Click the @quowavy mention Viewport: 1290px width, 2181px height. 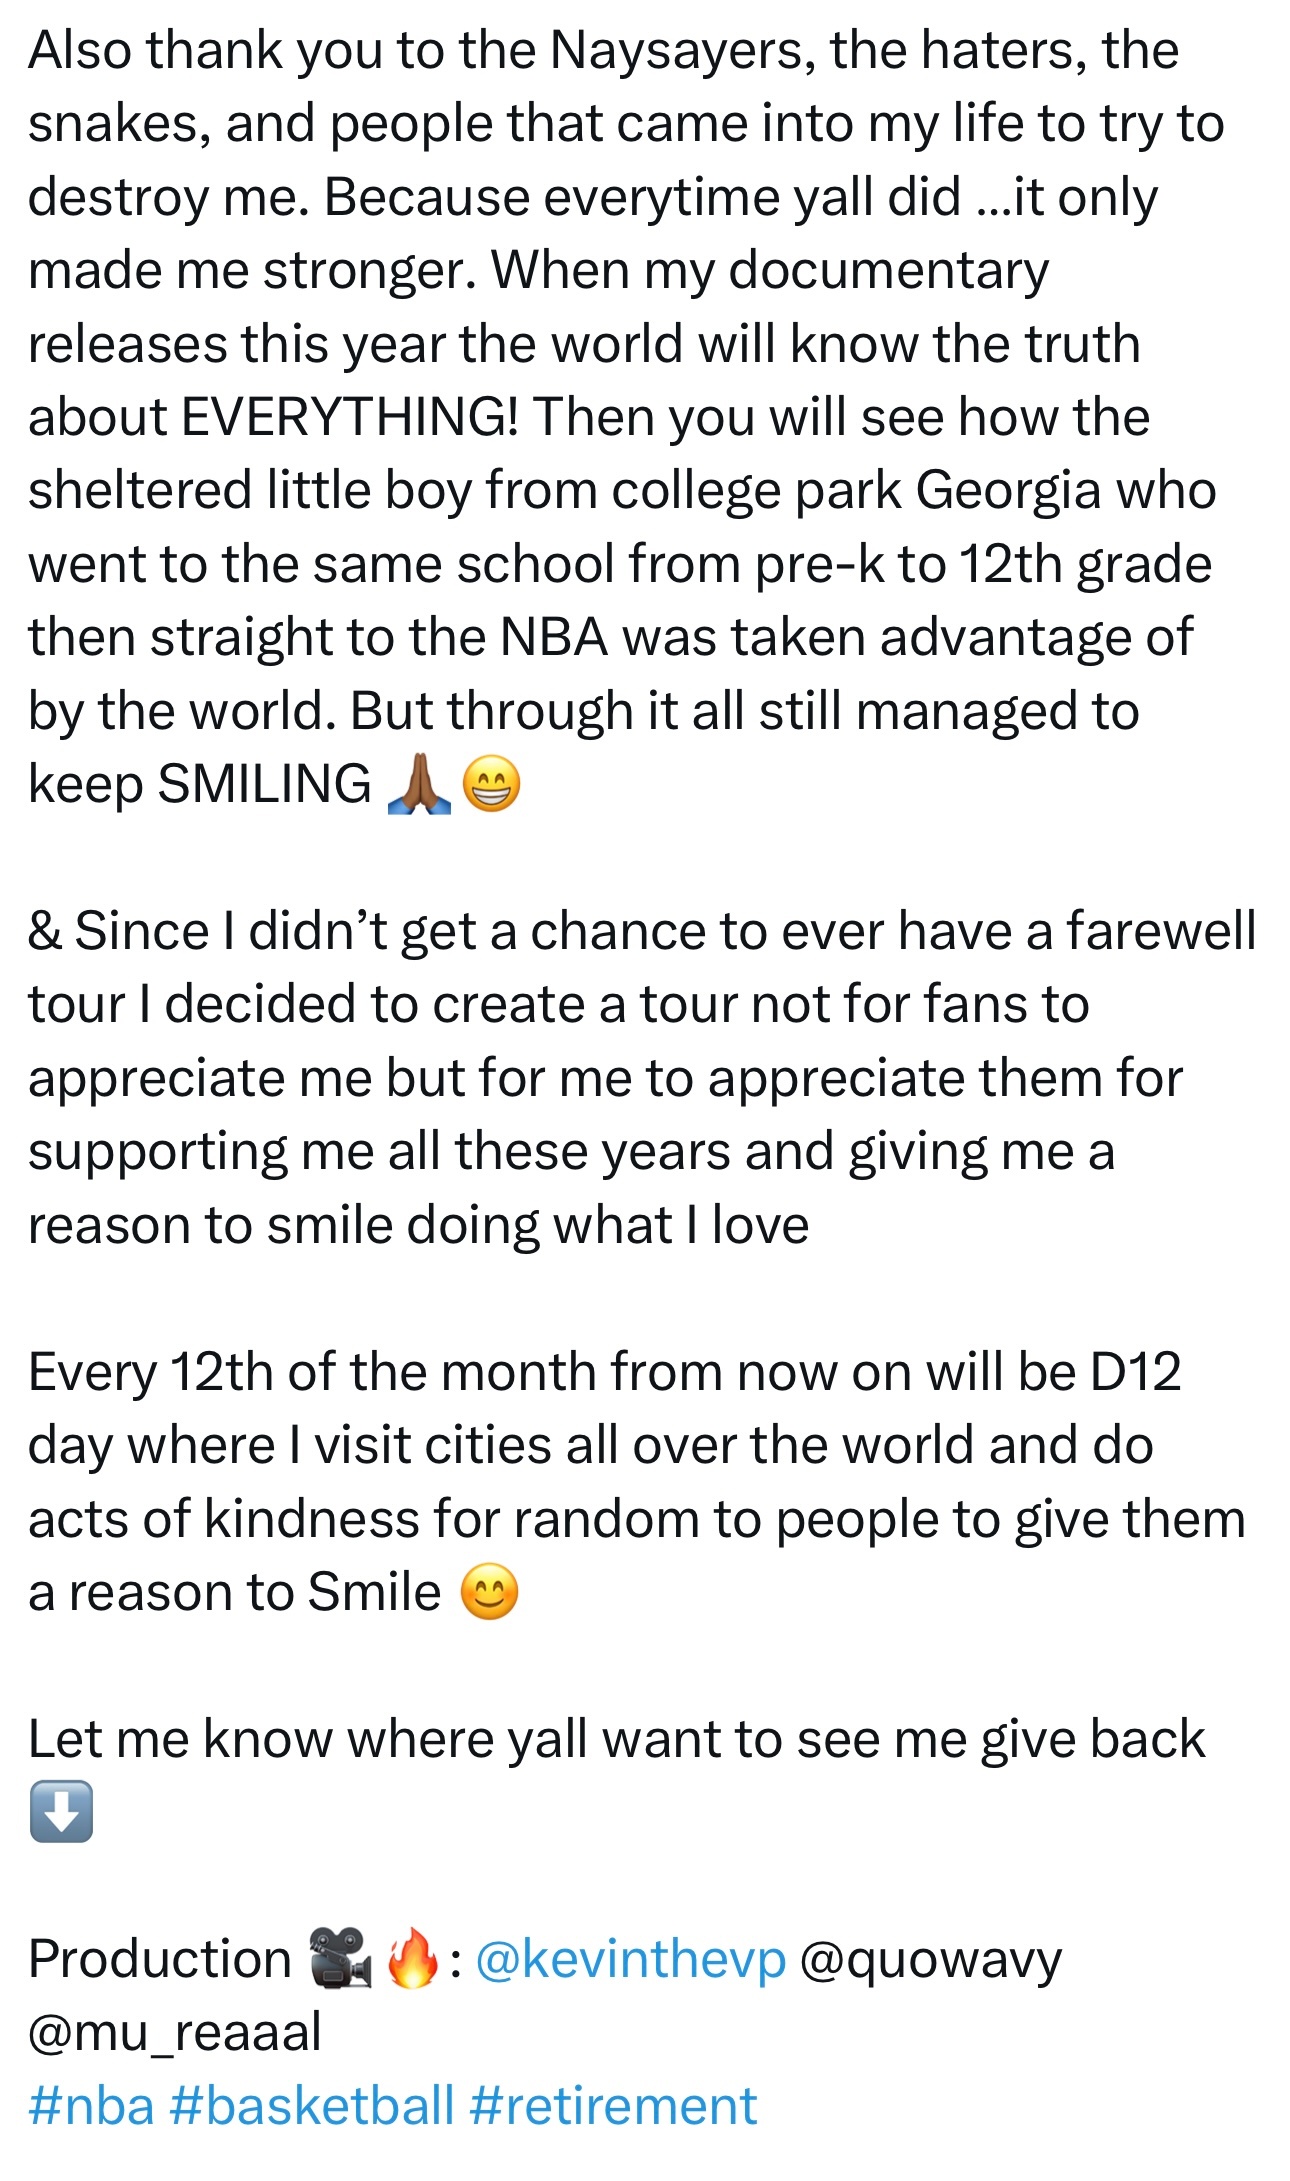pyautogui.click(x=930, y=1960)
